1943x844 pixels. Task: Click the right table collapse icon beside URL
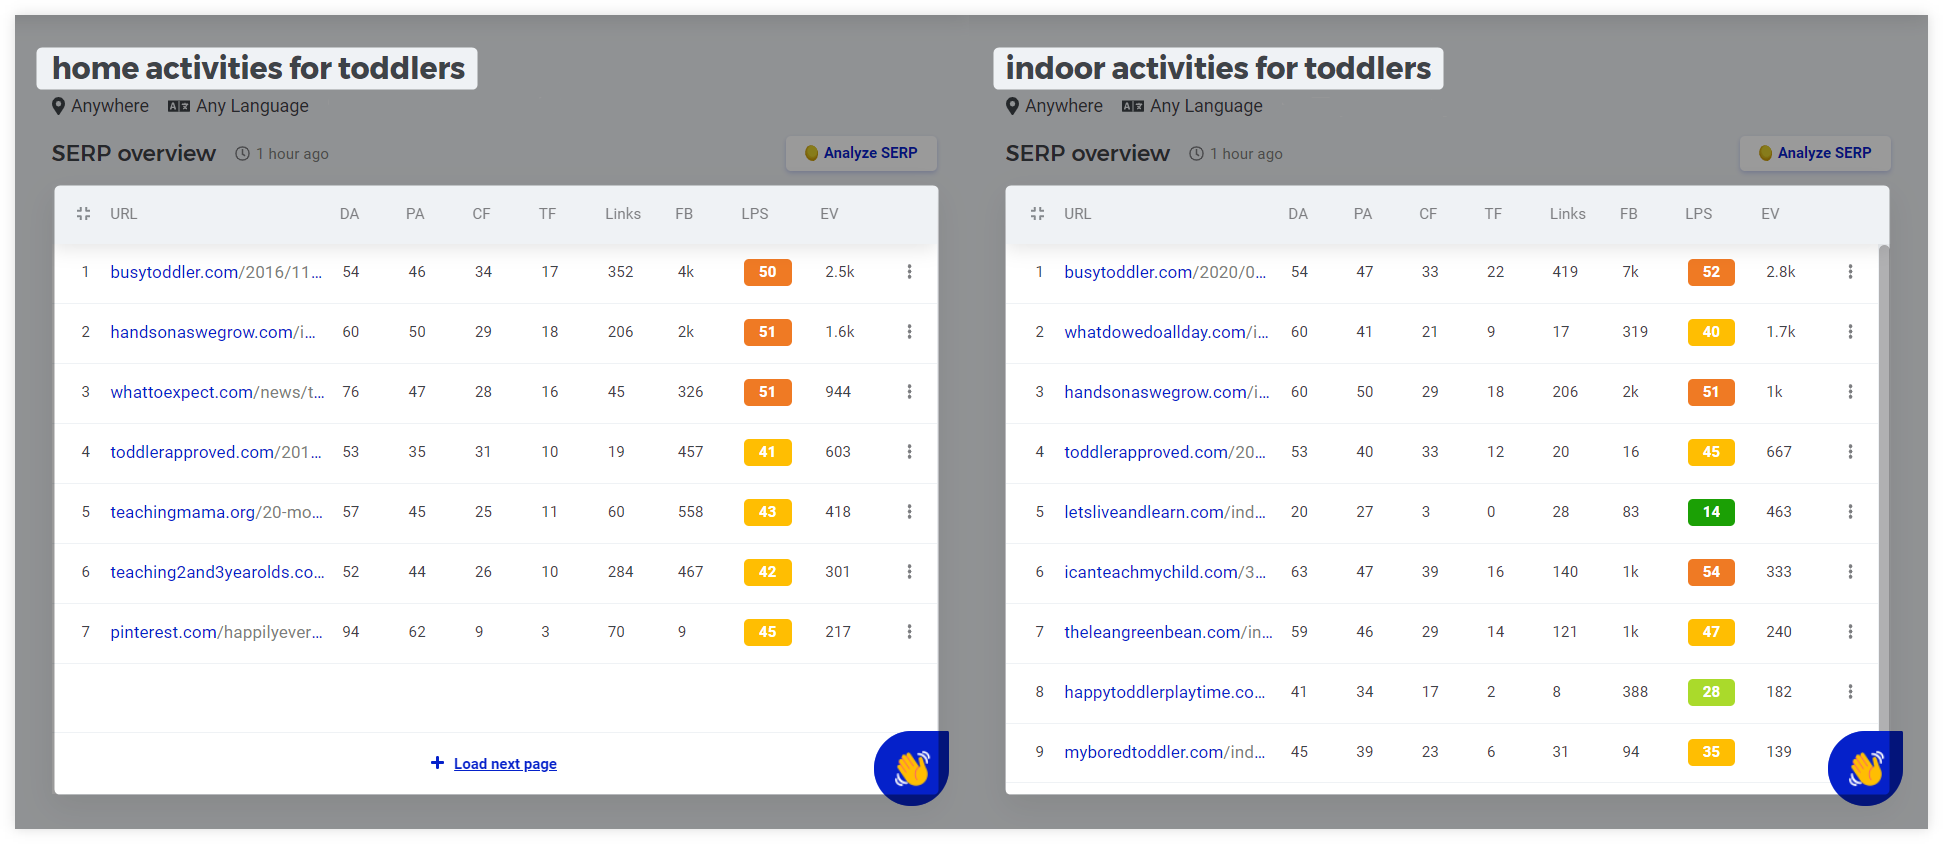click(x=1038, y=214)
